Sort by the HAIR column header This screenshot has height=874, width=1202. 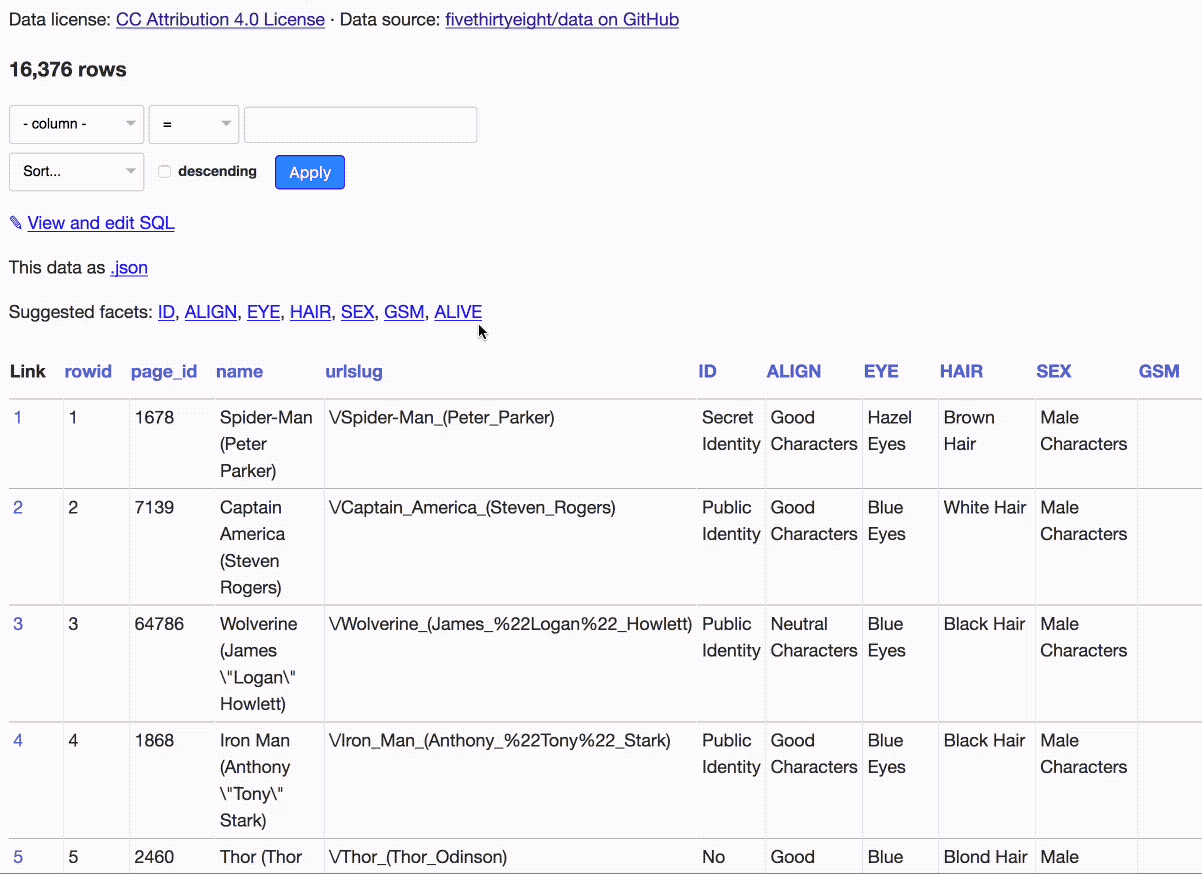pos(961,371)
